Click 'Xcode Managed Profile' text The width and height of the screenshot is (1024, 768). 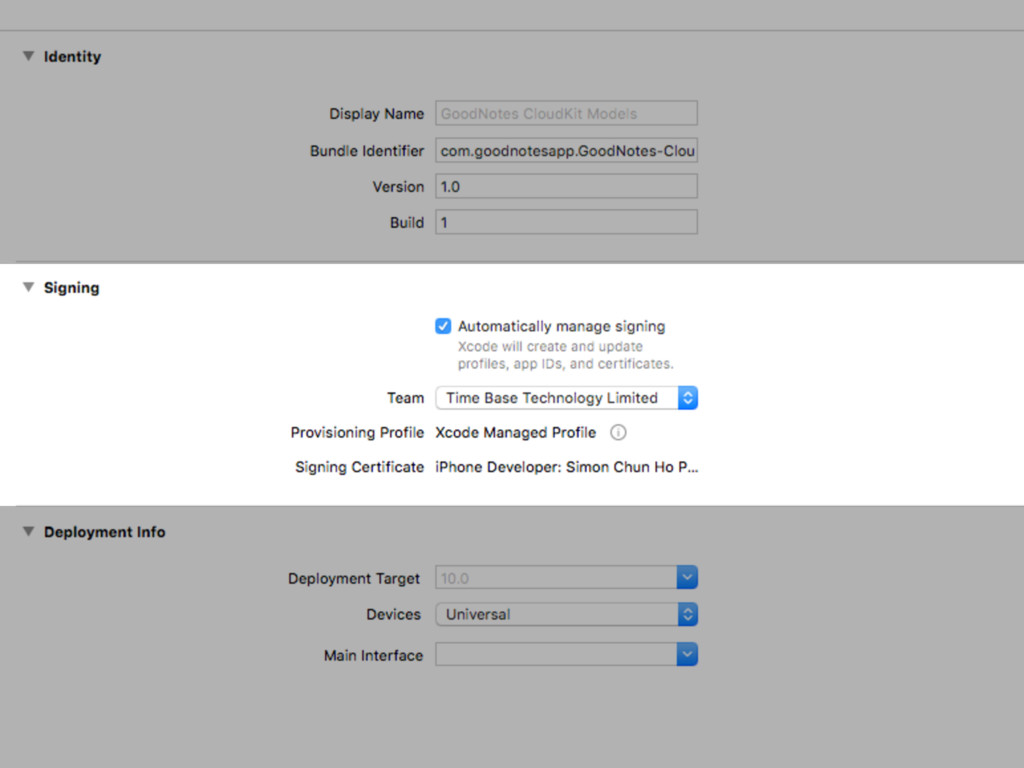pyautogui.click(x=515, y=432)
